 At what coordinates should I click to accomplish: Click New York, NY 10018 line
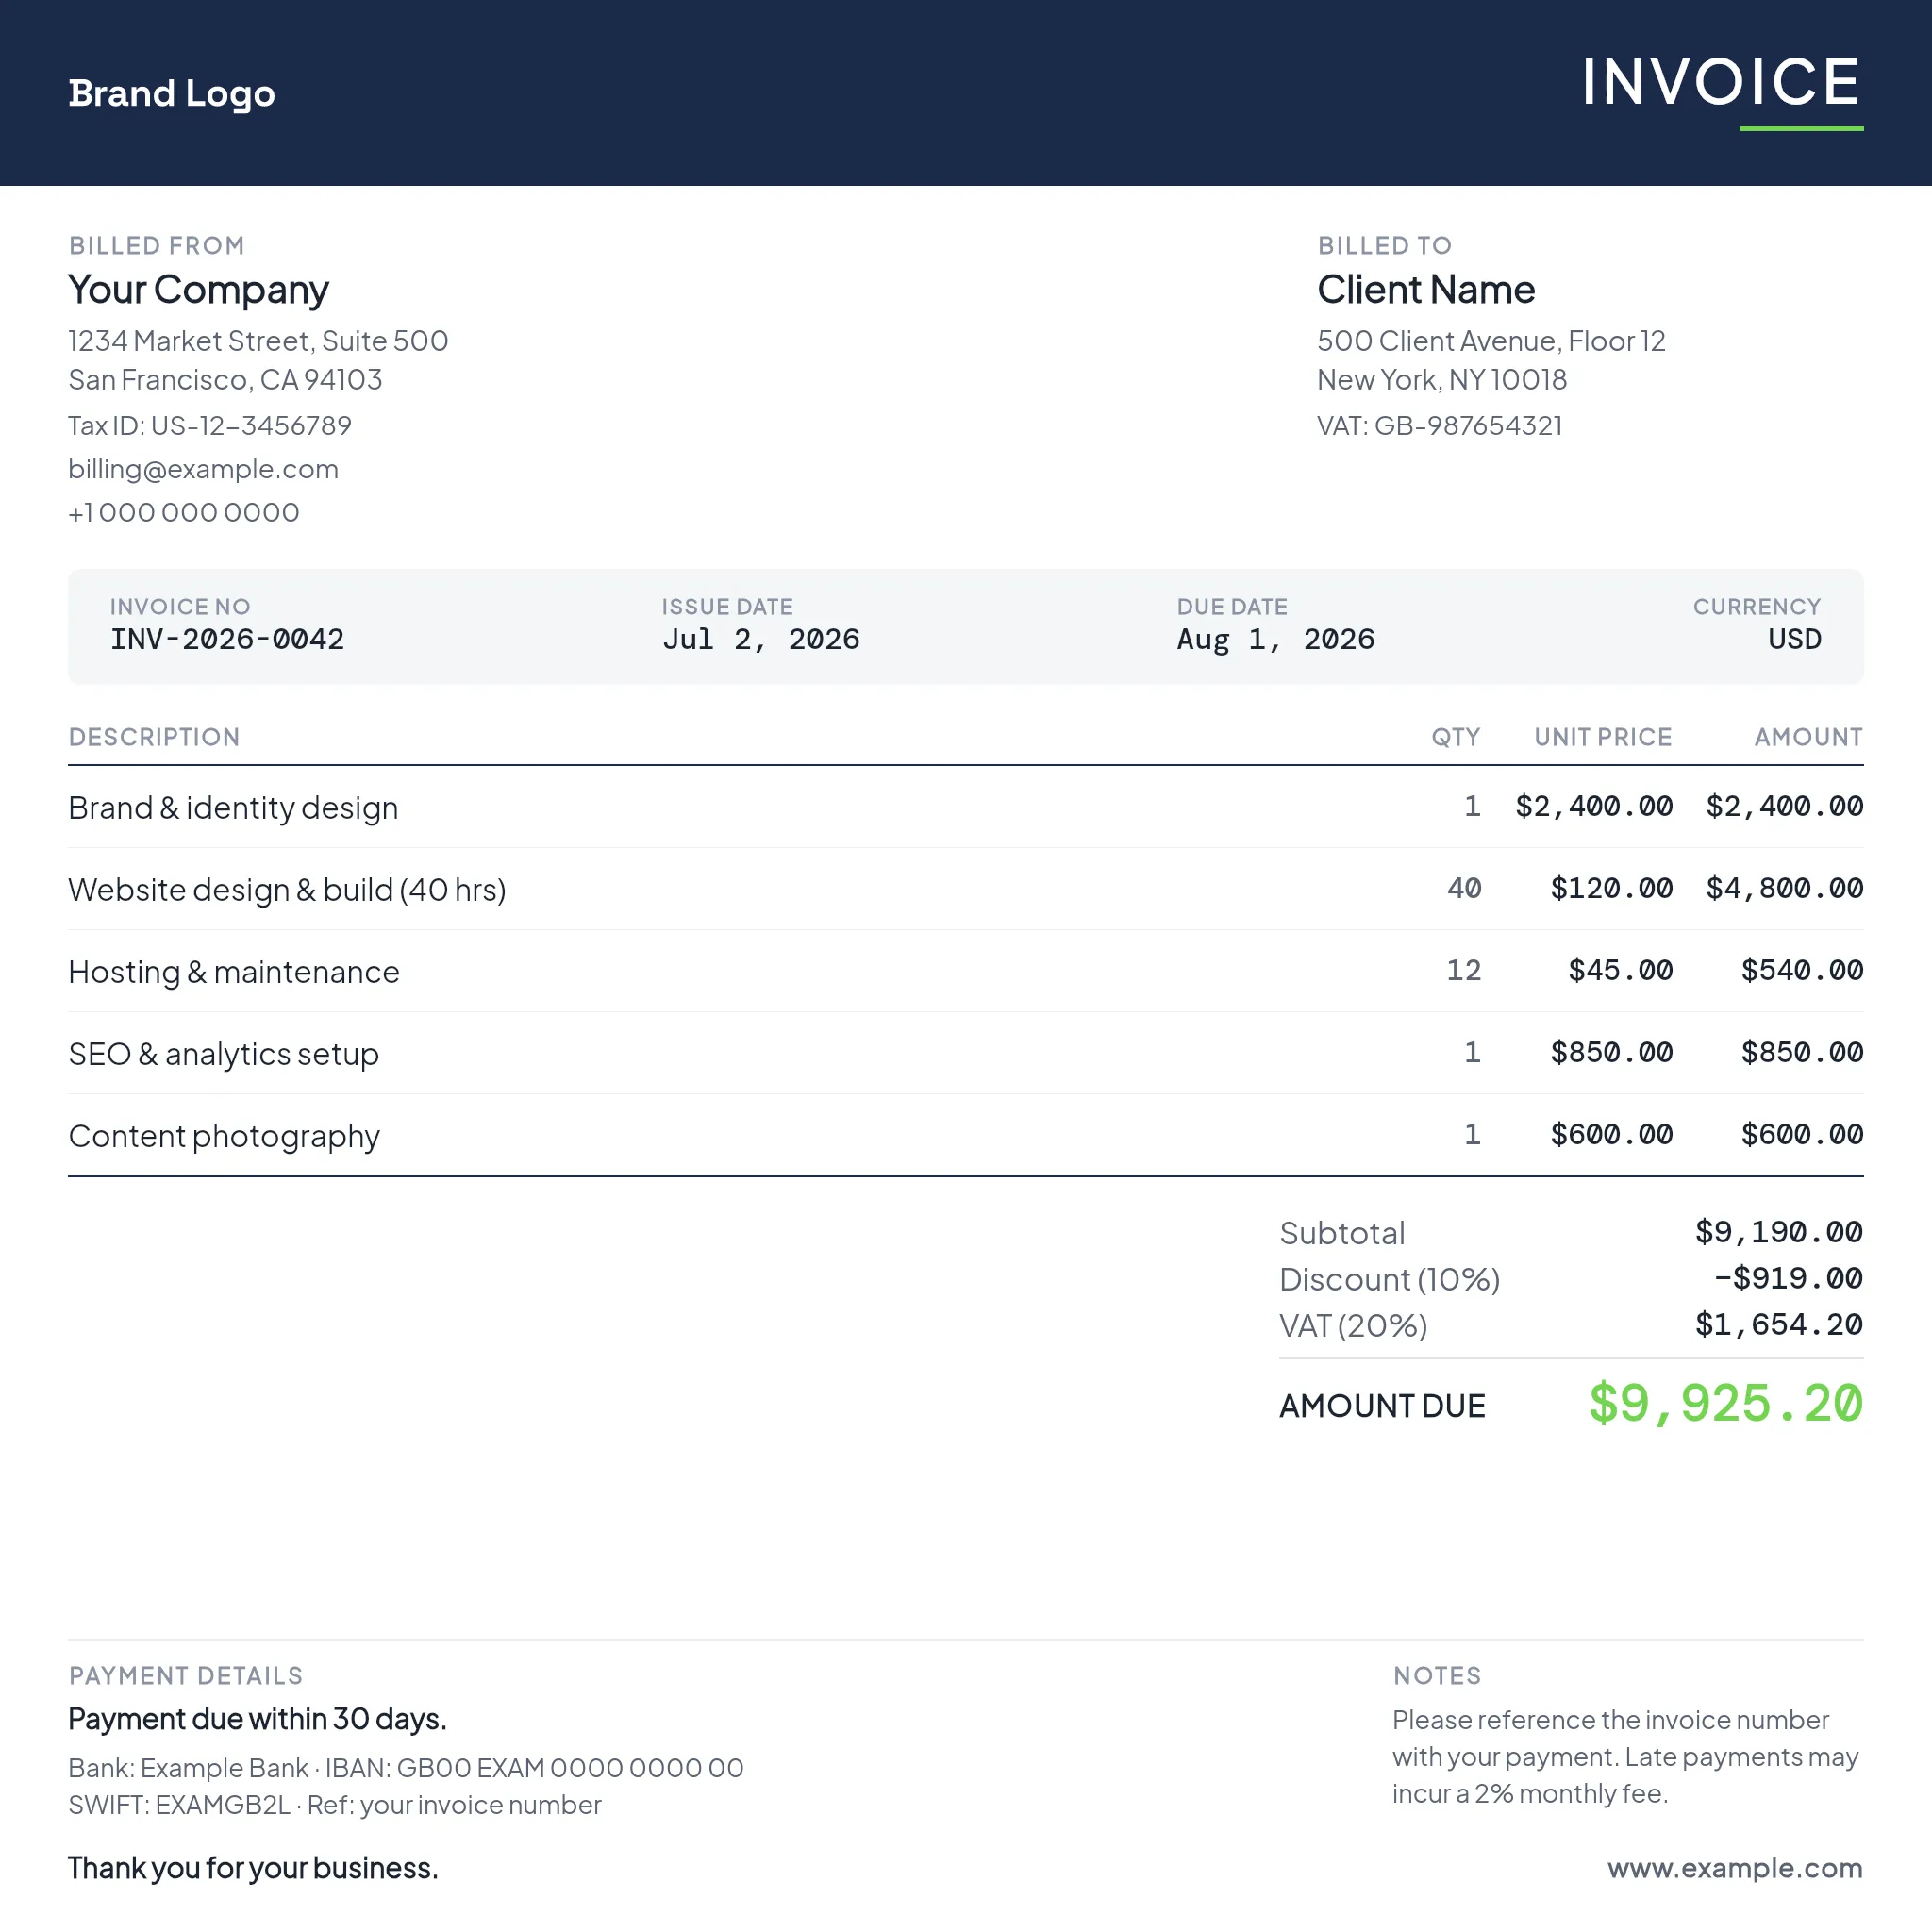(x=1442, y=380)
